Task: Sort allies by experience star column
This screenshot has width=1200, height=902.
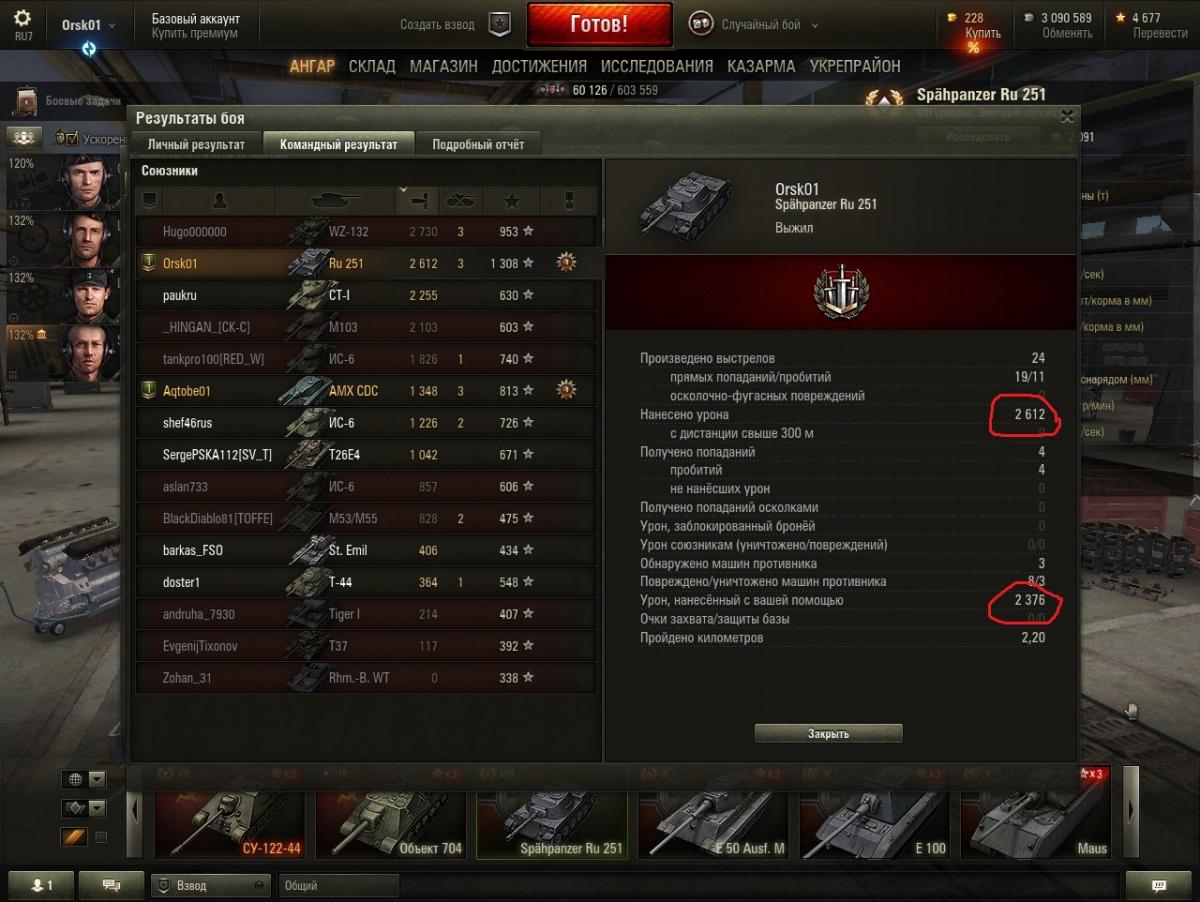Action: [x=512, y=201]
